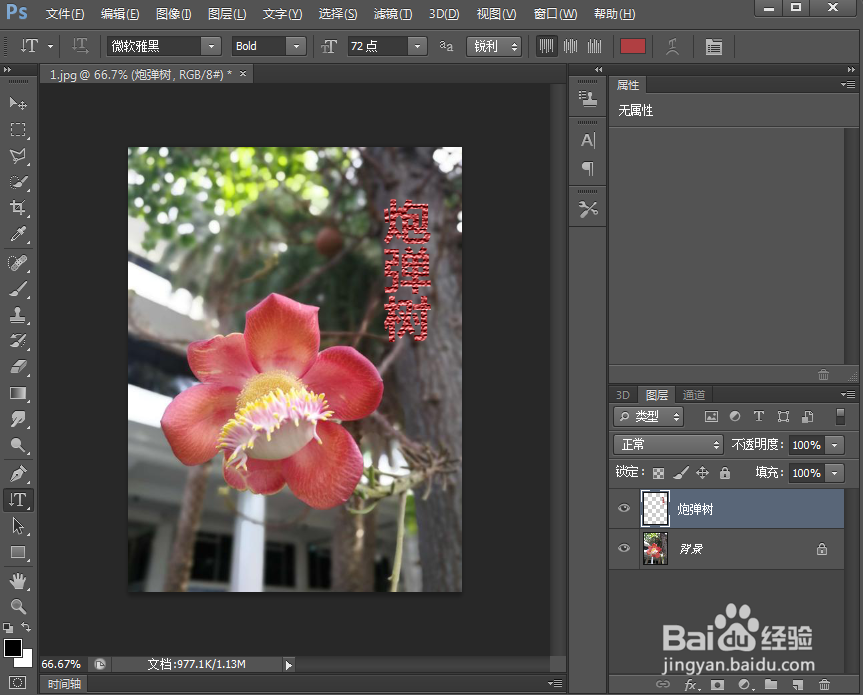Select the Hand tool
Screen dimensions: 863x695
(x=18, y=581)
